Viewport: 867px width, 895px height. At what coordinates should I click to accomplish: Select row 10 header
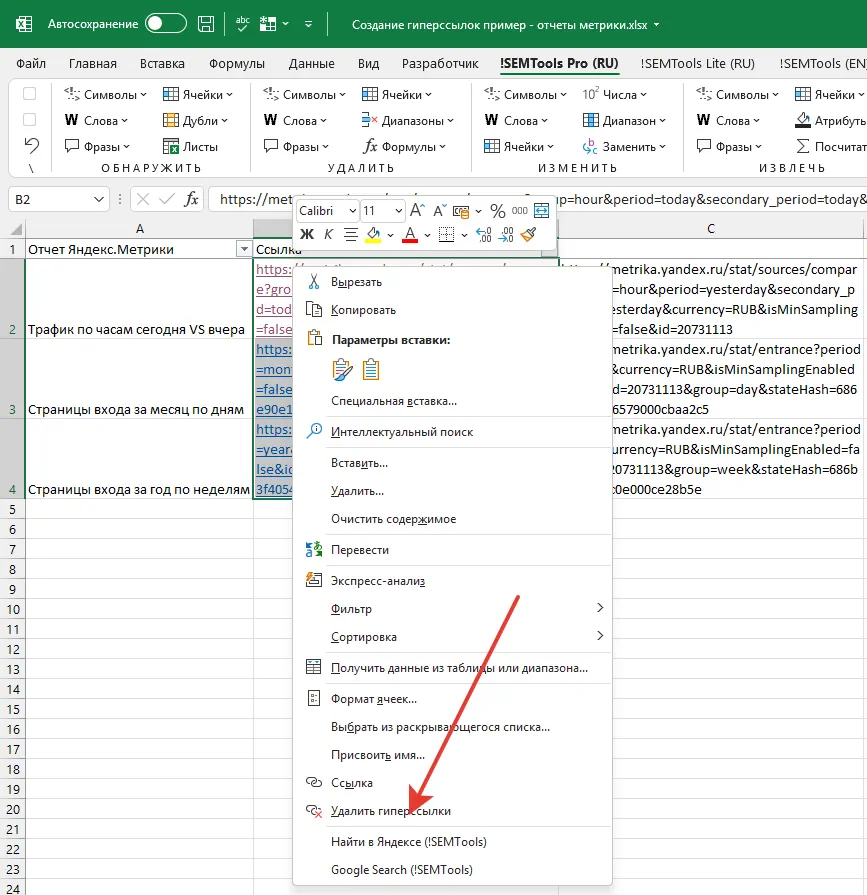(13, 610)
